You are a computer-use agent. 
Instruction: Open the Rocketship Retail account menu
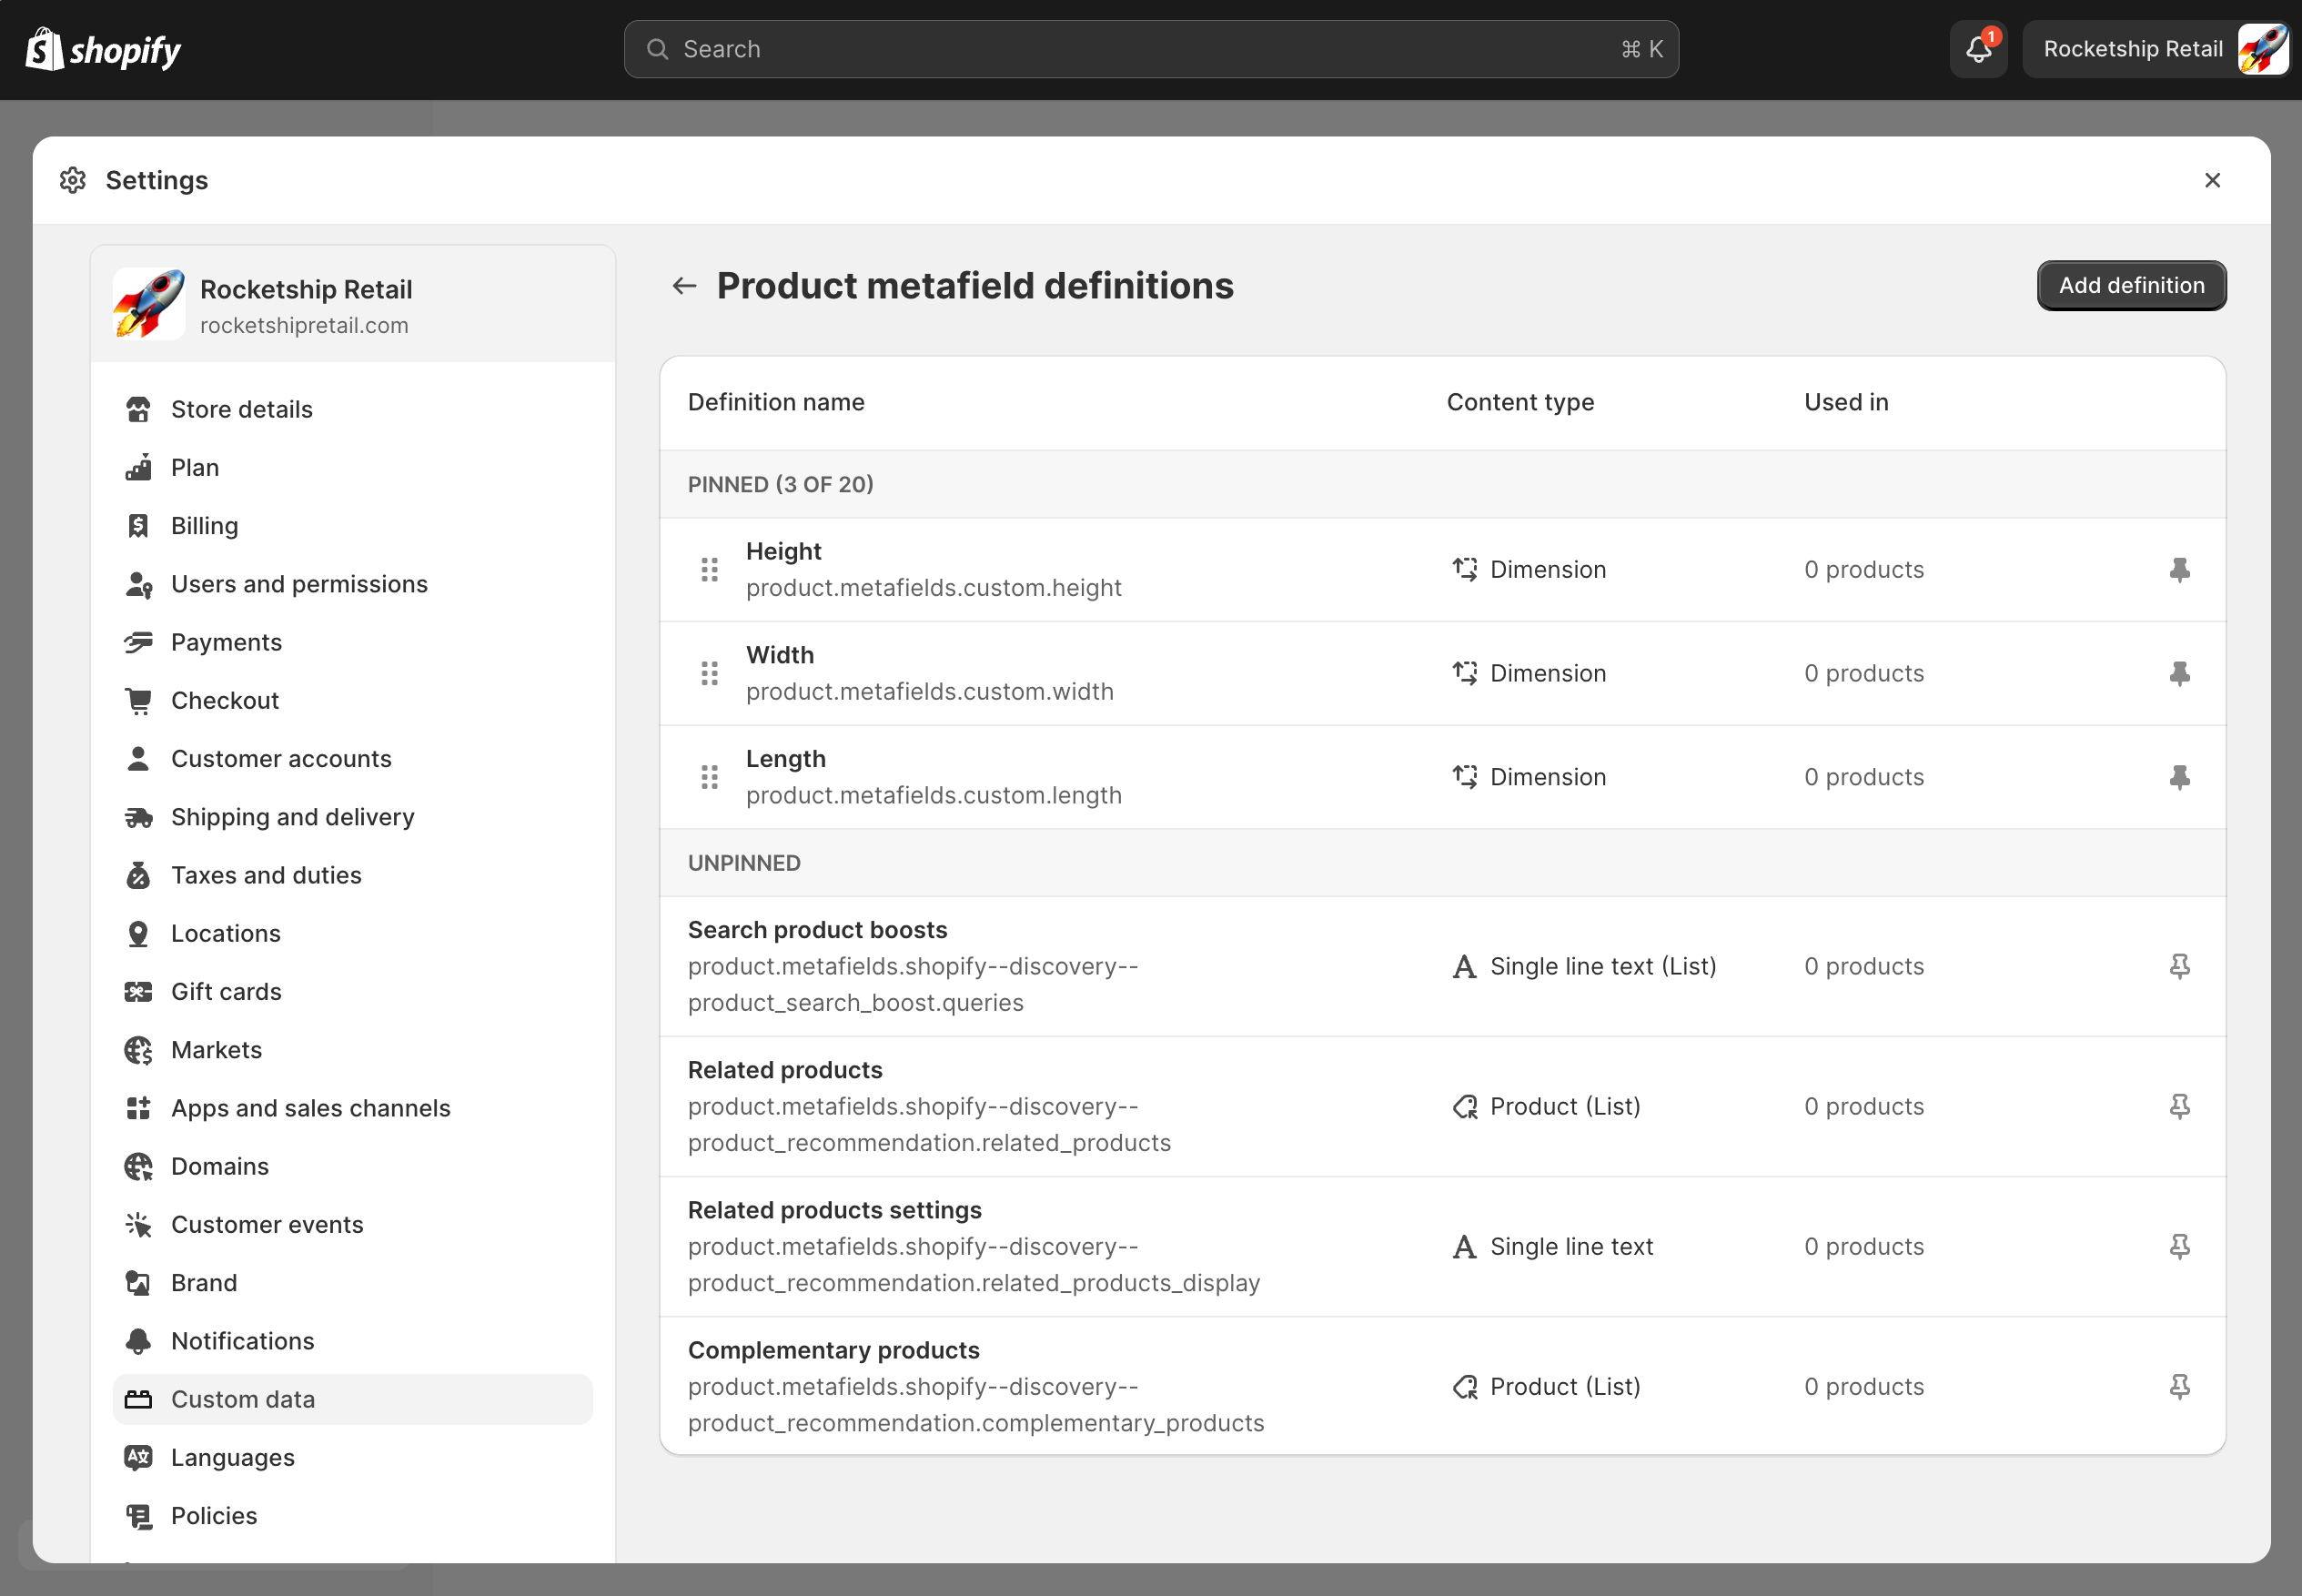[x=2156, y=49]
